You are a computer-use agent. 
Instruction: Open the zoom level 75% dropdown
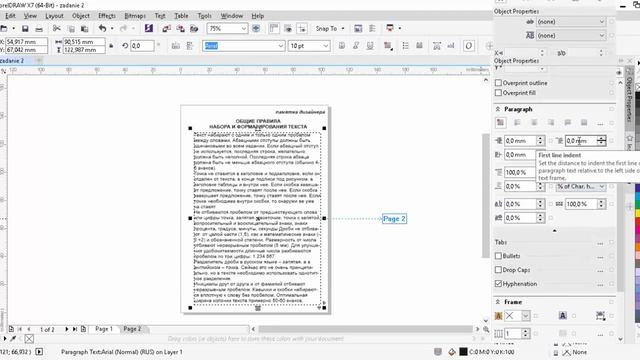click(x=244, y=29)
